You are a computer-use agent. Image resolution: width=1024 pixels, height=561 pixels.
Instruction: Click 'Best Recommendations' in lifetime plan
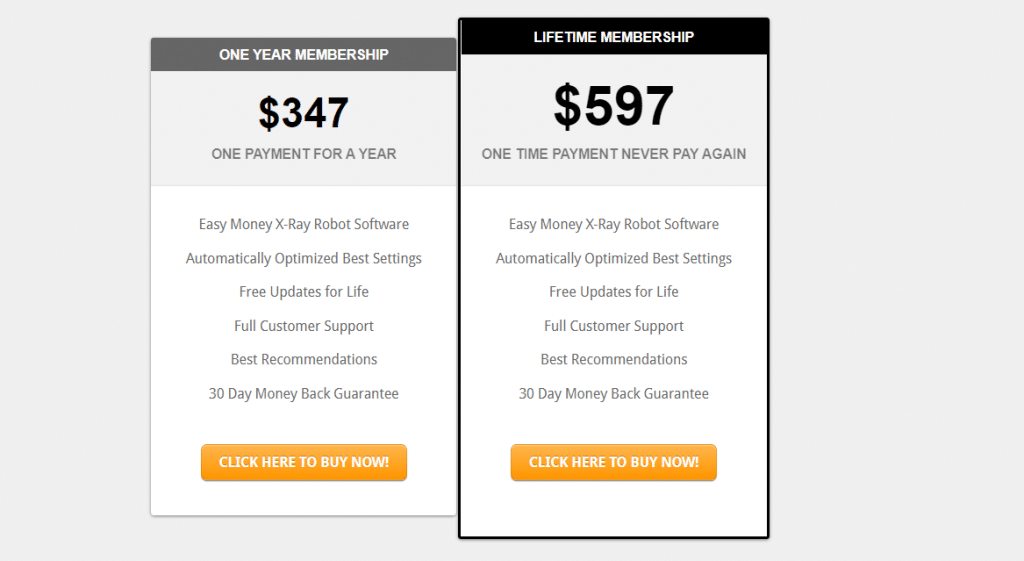[x=613, y=359]
